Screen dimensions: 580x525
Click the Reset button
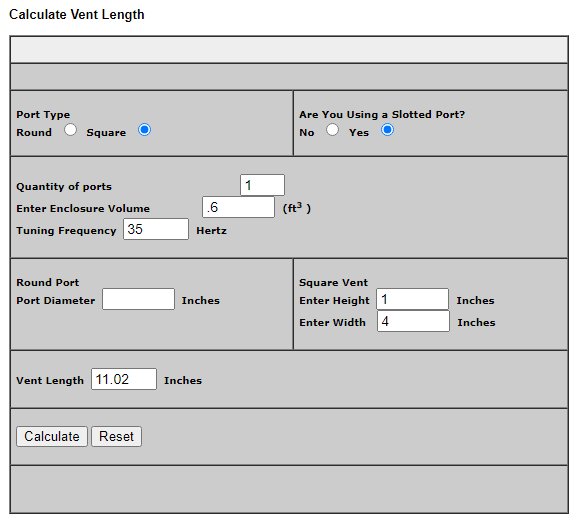[116, 437]
